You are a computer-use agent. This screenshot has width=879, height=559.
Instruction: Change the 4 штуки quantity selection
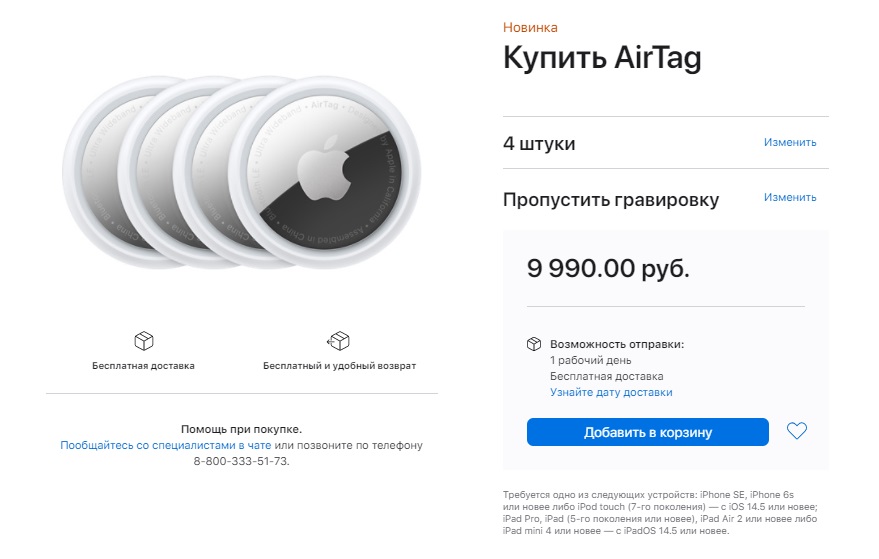tap(790, 142)
